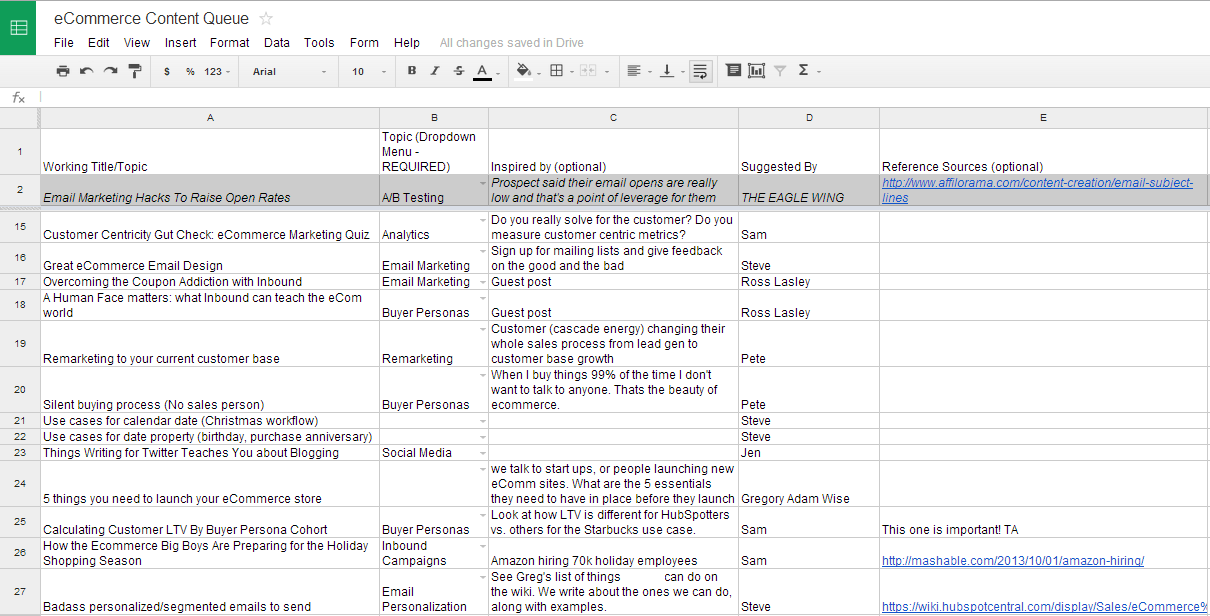This screenshot has height=616, width=1210.
Task: Click the Undo arrow icon
Action: (x=87, y=71)
